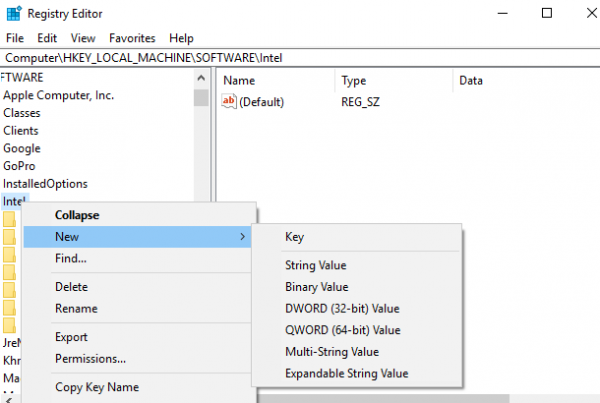Open the View menu
The height and width of the screenshot is (403, 600).
coord(83,38)
